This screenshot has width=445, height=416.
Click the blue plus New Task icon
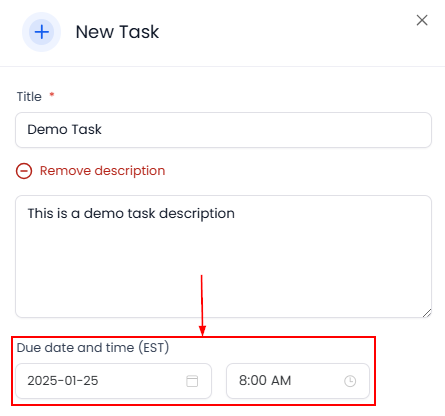click(x=41, y=32)
